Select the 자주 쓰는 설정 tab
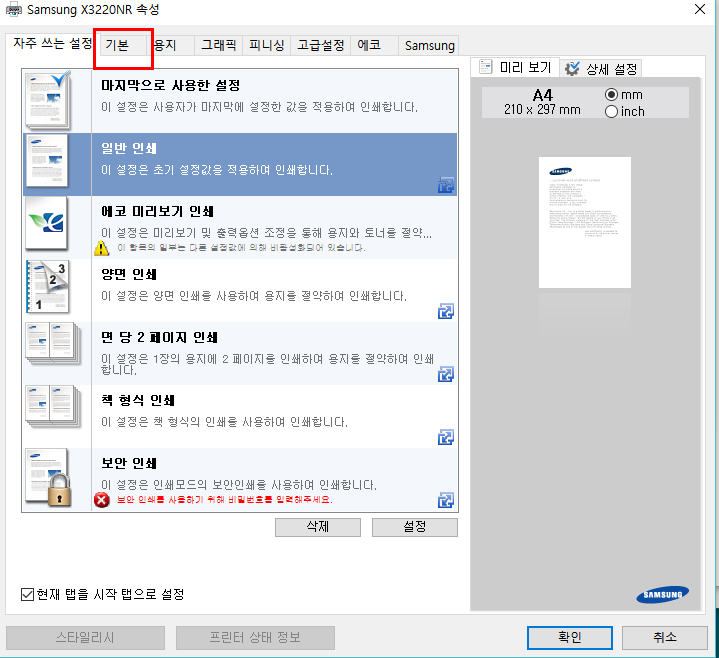This screenshot has height=658, width=719. (52, 44)
